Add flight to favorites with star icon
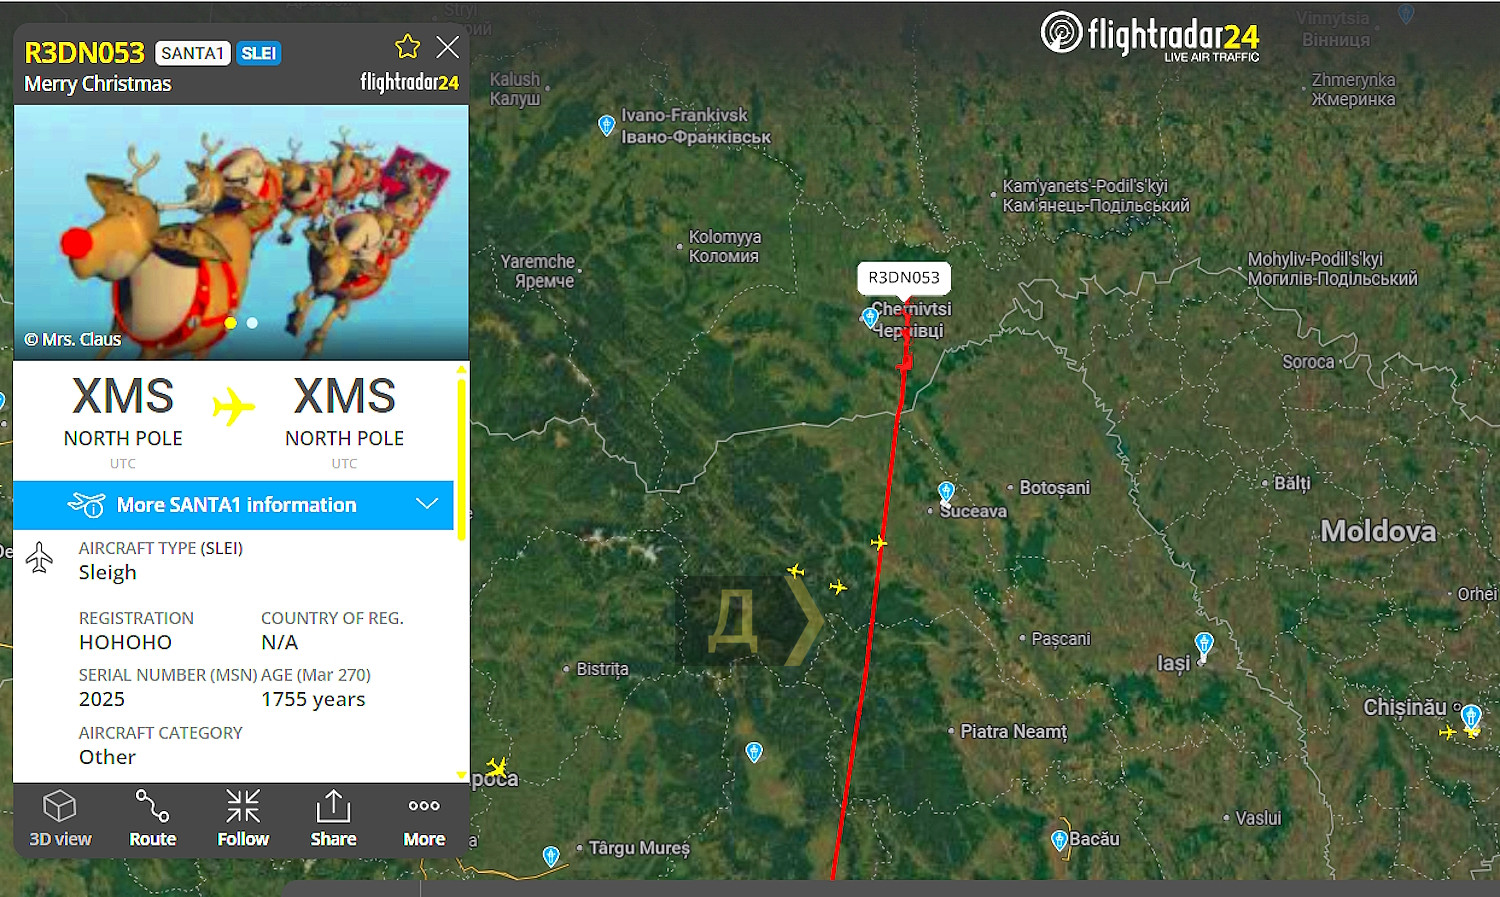 (x=407, y=47)
